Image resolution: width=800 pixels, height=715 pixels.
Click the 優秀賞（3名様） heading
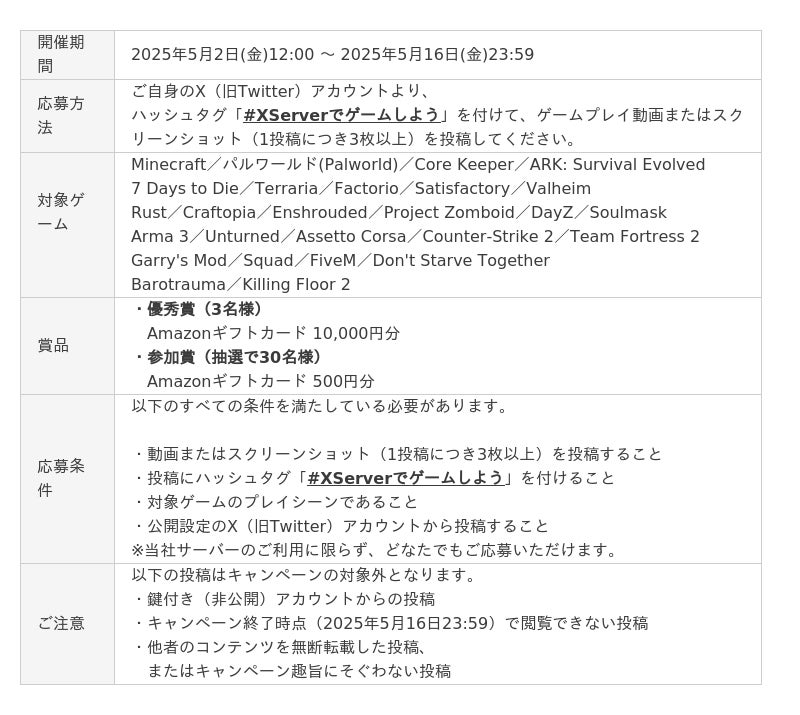click(204, 309)
